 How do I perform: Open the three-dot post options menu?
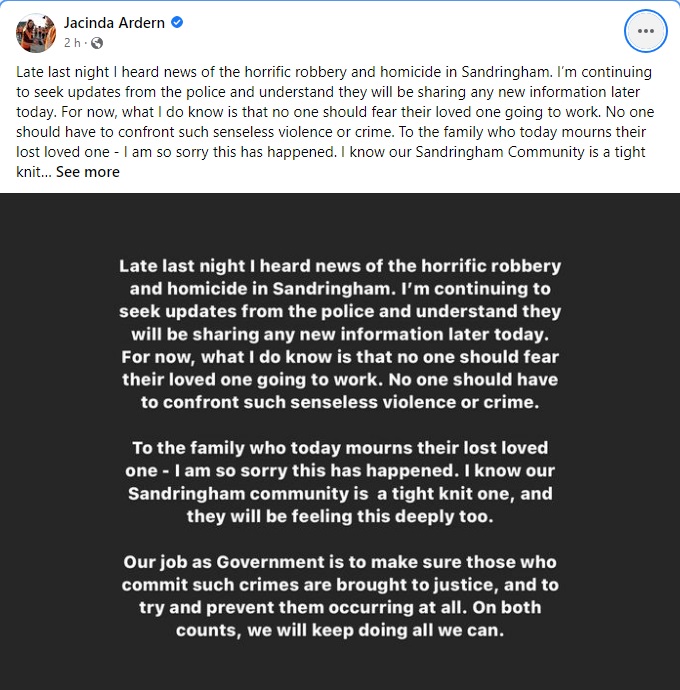click(x=645, y=31)
